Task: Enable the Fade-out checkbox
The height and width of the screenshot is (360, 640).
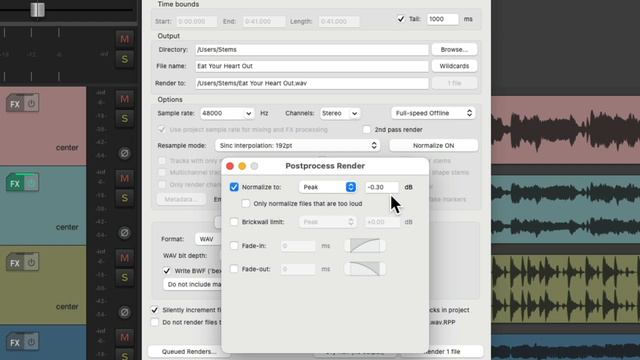Action: coord(234,269)
